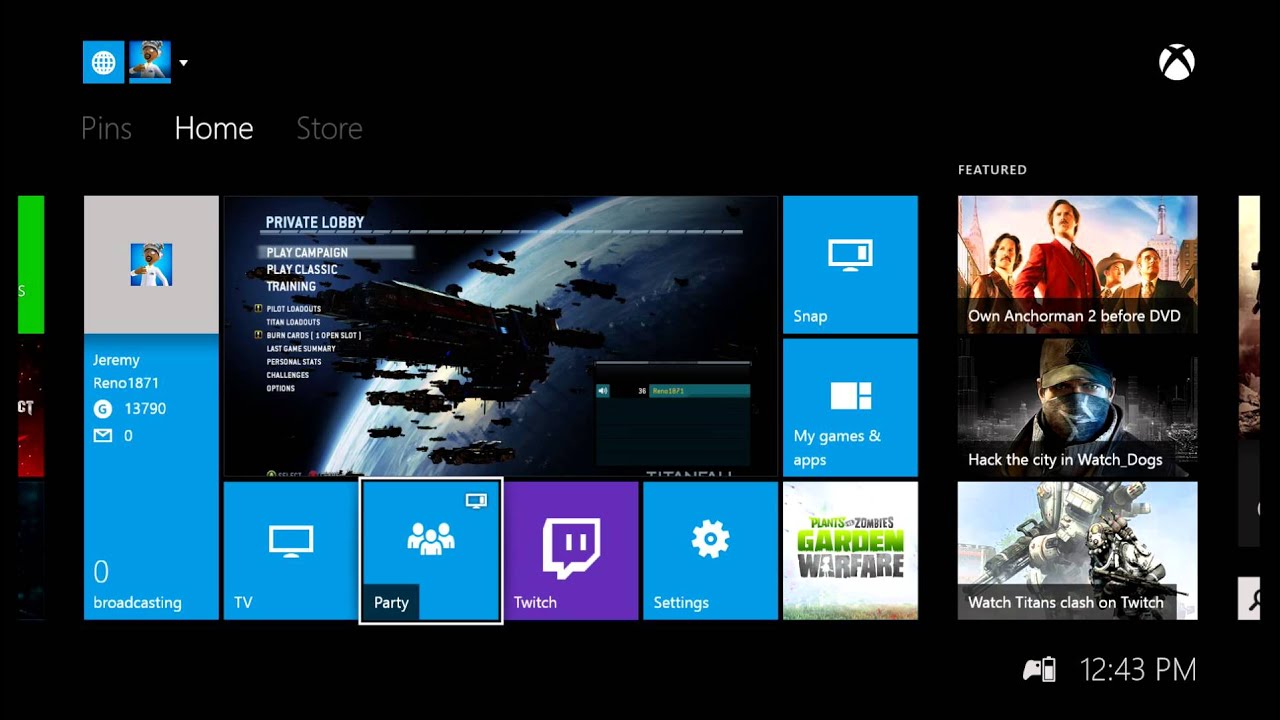Click the snapped indicator on Party tile
The height and width of the screenshot is (720, 1280).
coord(476,500)
